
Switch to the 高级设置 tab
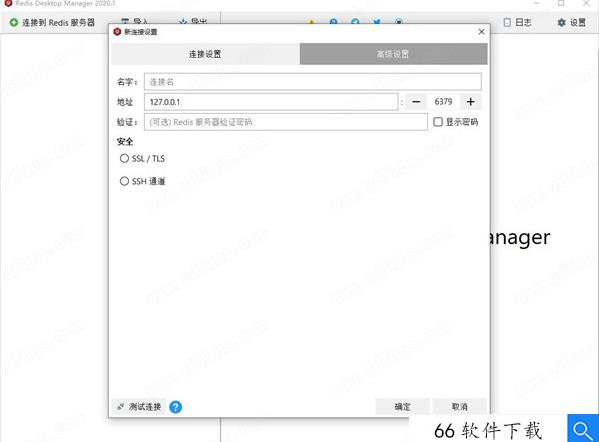393,54
